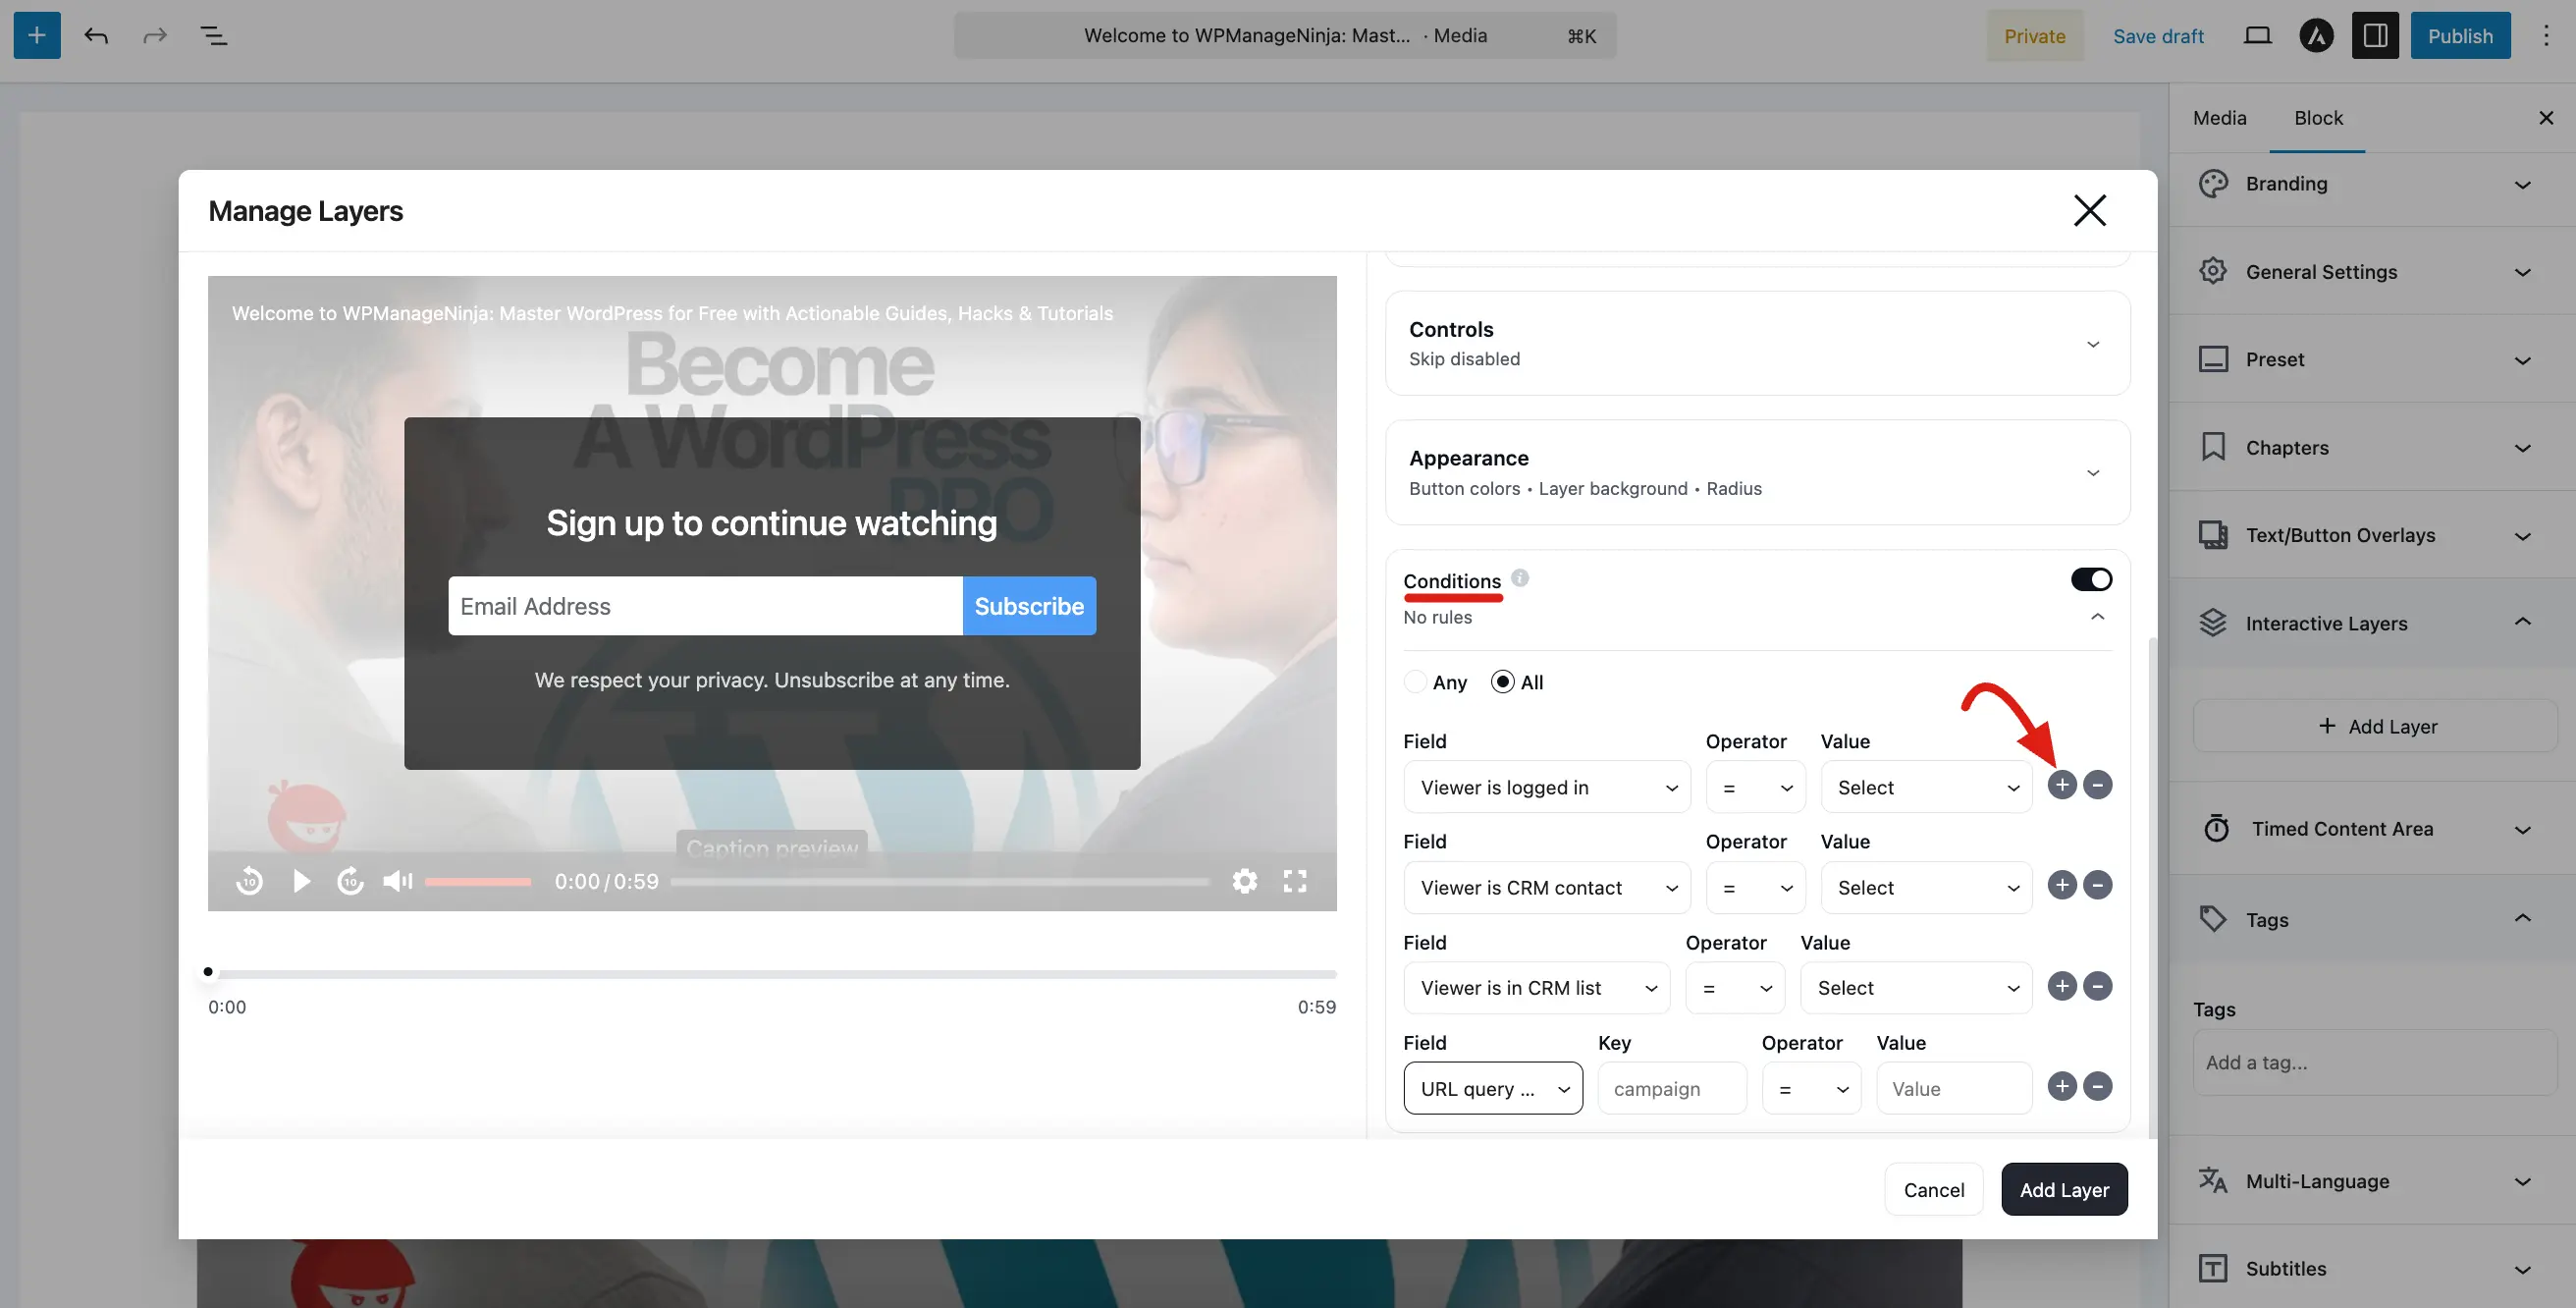
Task: Switch to the Block tab
Action: pyautogui.click(x=2318, y=118)
